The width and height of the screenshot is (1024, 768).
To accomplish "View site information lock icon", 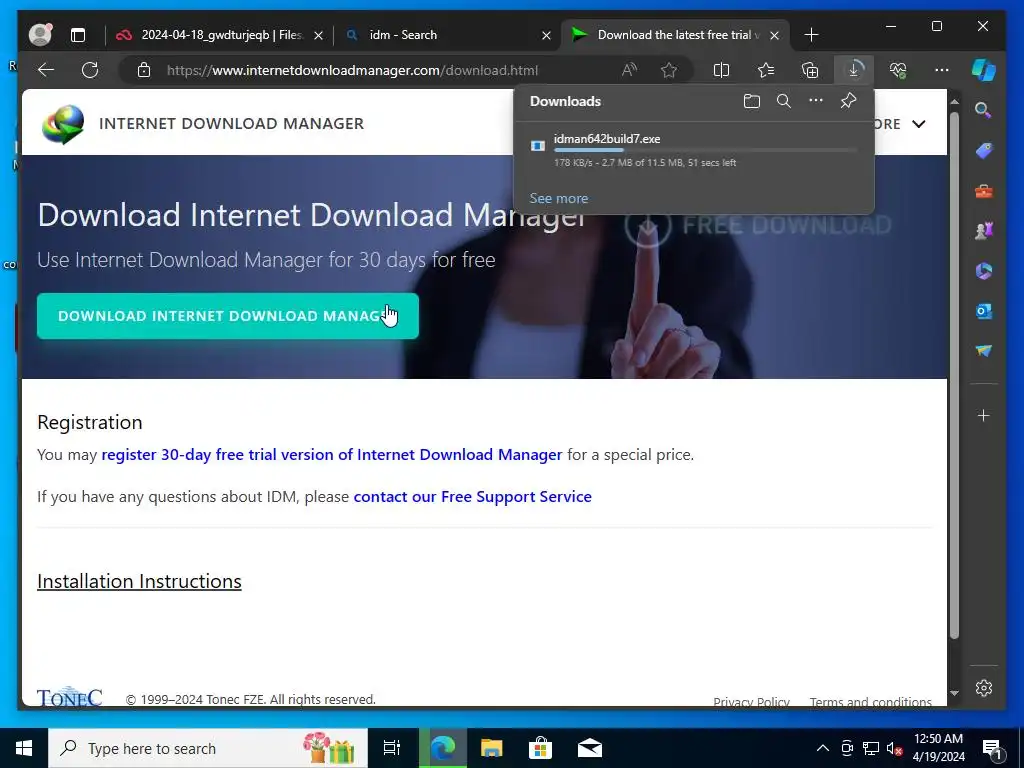I will [144, 70].
